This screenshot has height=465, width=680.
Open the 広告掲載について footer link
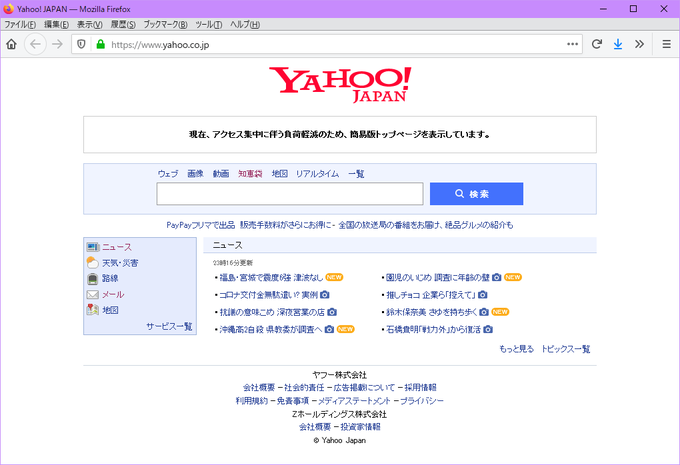click(x=364, y=387)
